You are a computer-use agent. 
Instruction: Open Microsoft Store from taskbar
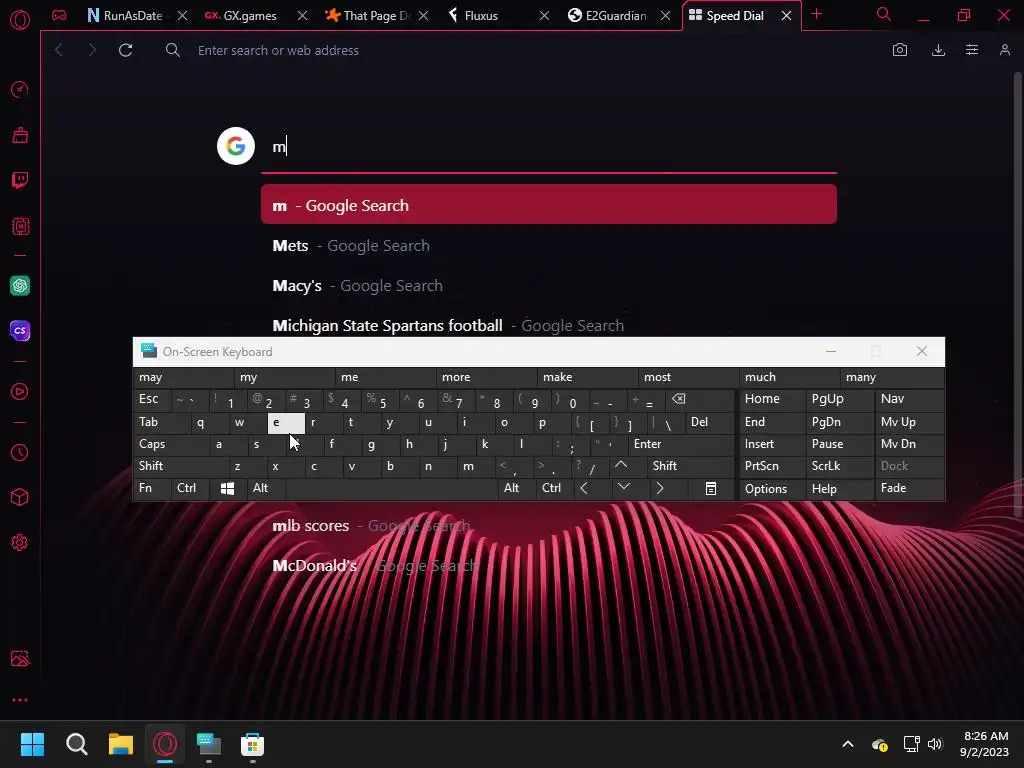[x=252, y=744]
